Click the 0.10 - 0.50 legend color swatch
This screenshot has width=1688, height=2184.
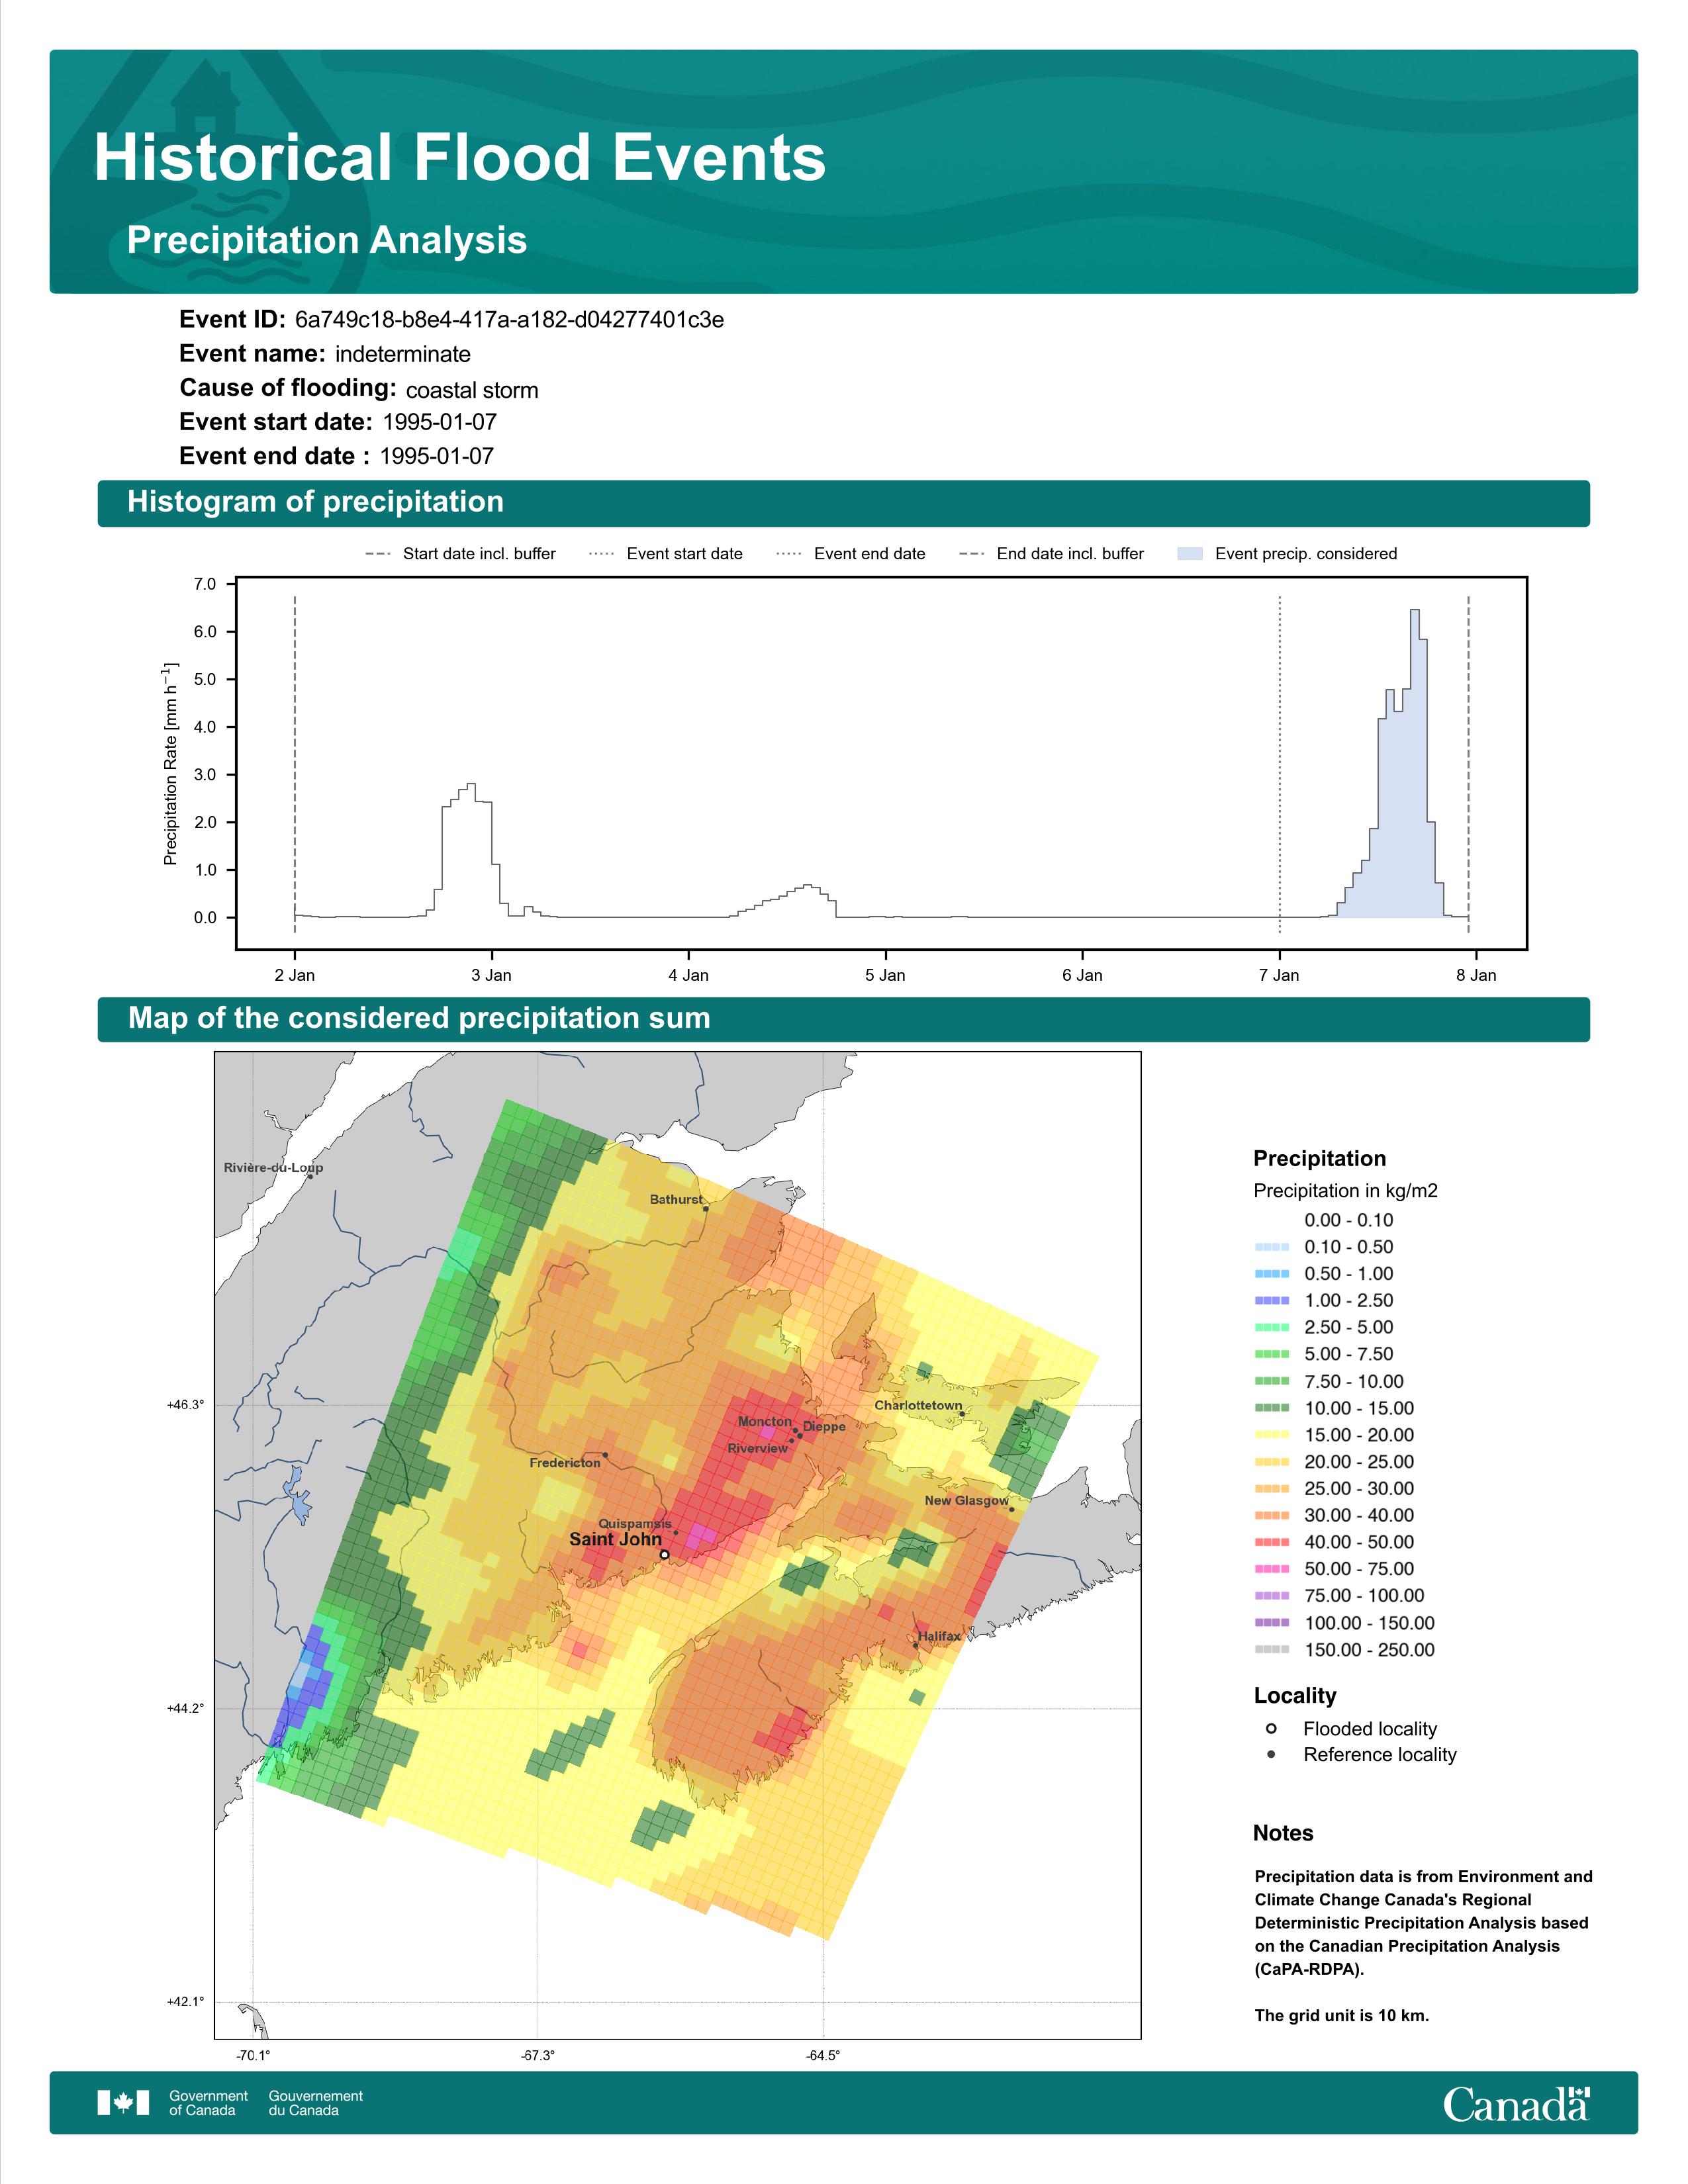pos(1271,1247)
